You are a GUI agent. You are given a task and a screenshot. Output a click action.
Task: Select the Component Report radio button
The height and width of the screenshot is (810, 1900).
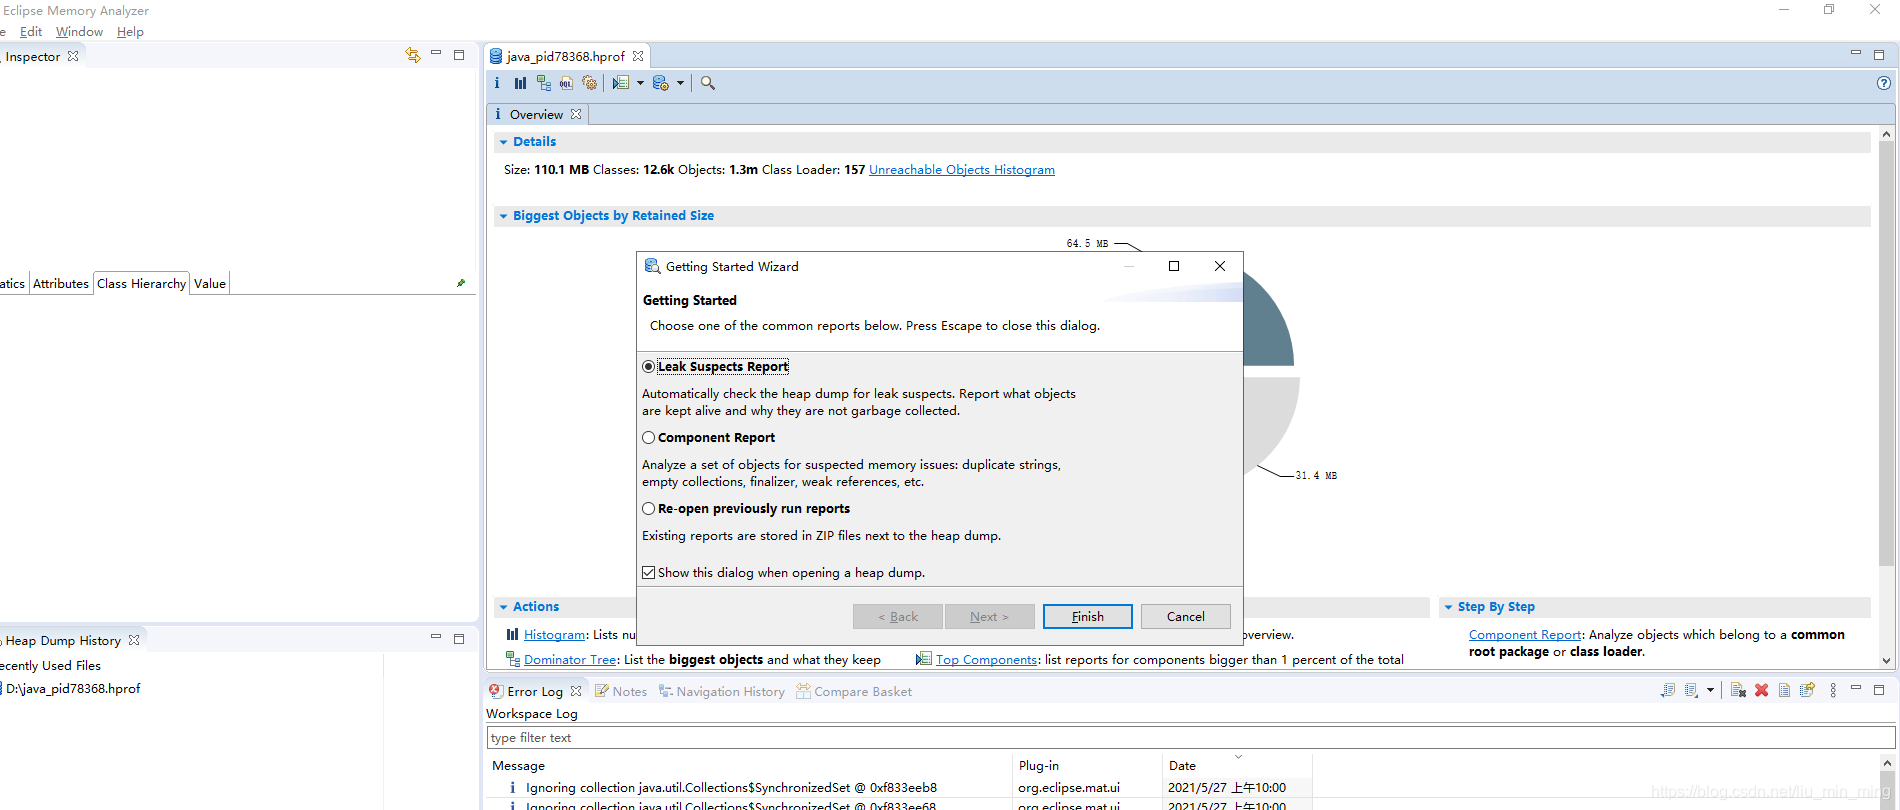(649, 437)
